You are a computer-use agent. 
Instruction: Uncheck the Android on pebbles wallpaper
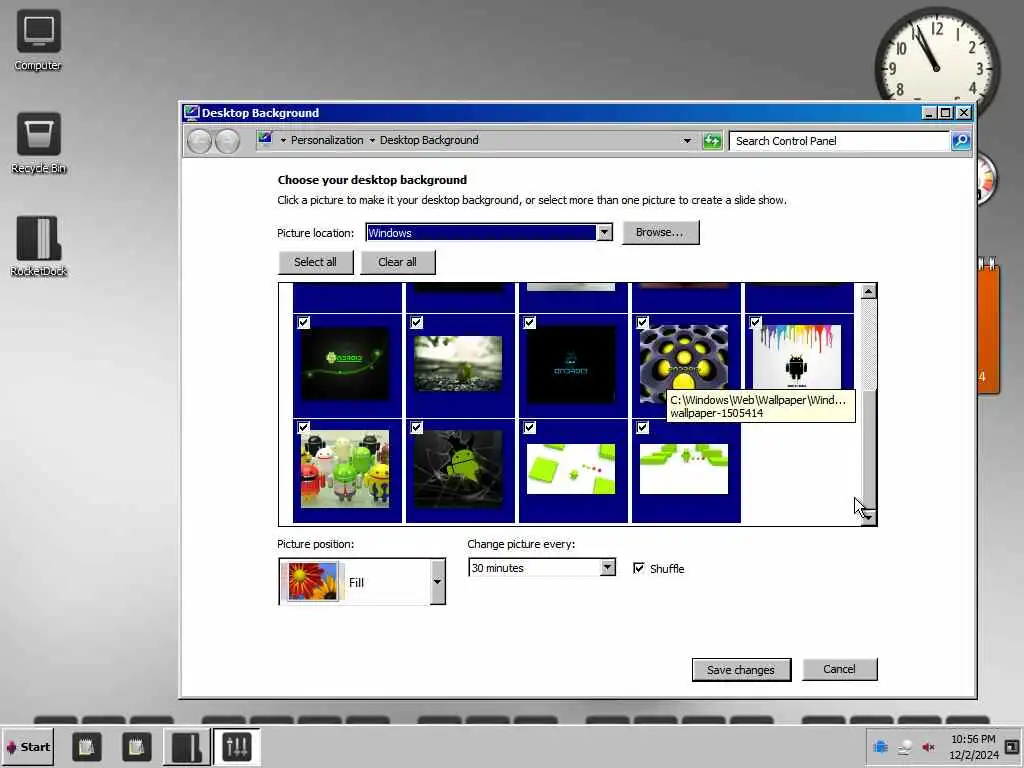coord(417,323)
